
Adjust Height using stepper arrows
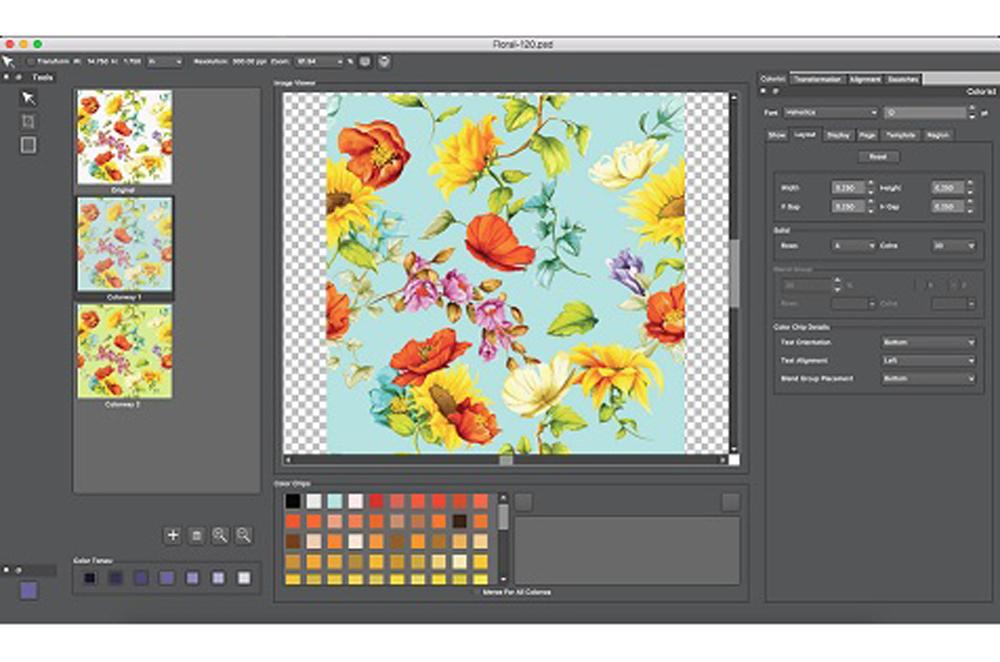[x=970, y=188]
